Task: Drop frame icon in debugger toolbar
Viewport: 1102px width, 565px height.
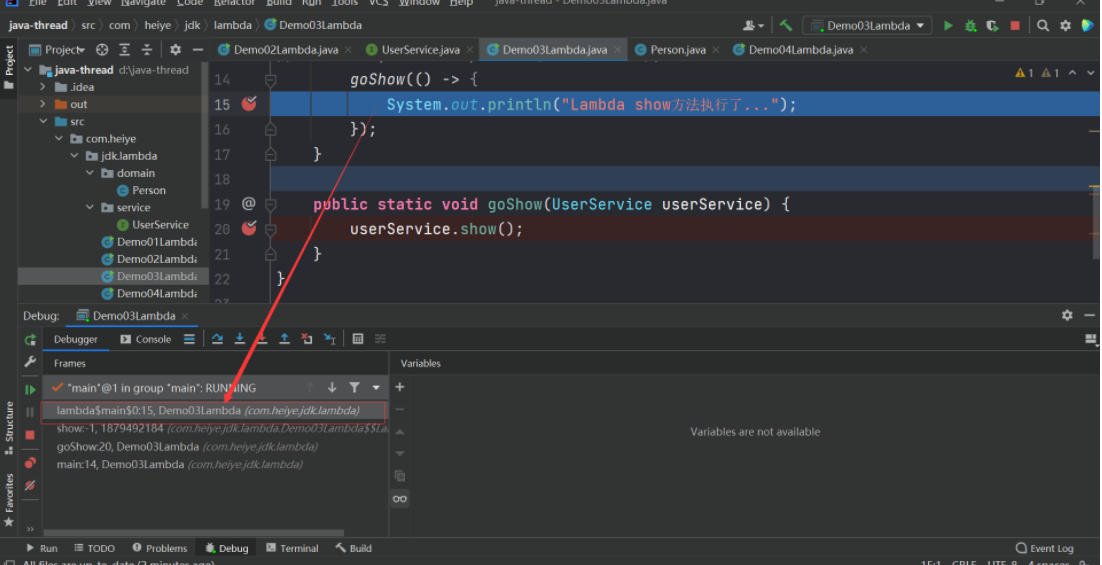Action: pos(307,339)
